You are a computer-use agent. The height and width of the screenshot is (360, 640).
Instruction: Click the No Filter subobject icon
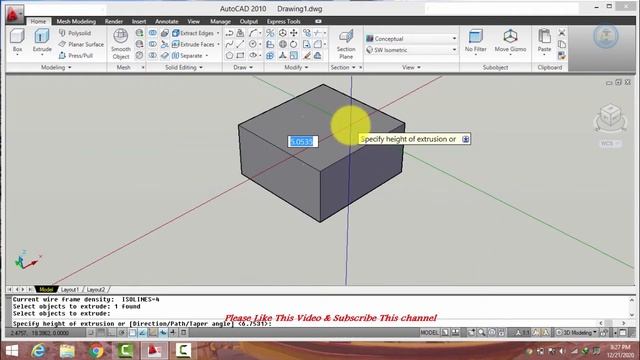[x=476, y=41]
